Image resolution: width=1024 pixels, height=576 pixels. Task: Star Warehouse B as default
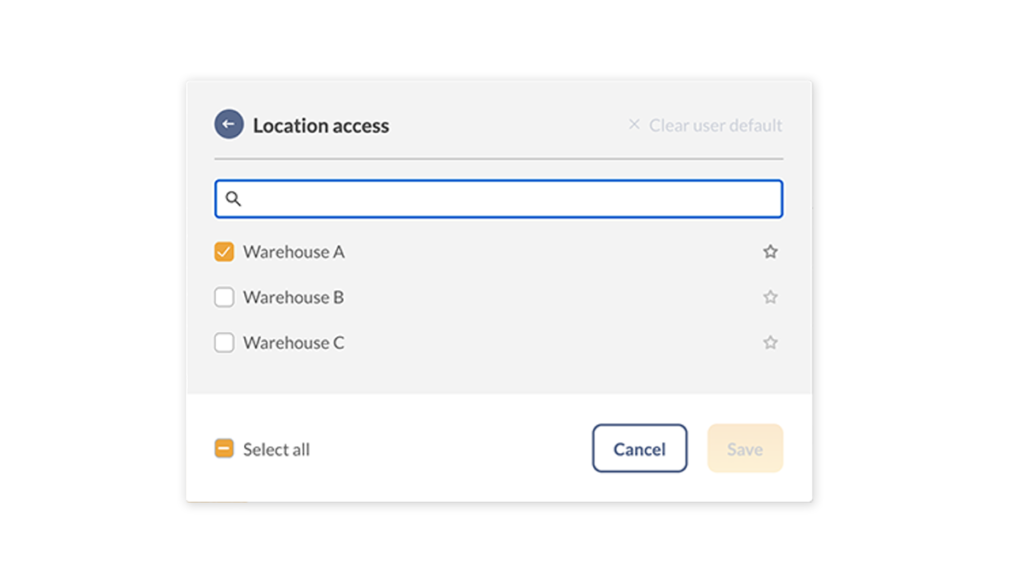(770, 297)
